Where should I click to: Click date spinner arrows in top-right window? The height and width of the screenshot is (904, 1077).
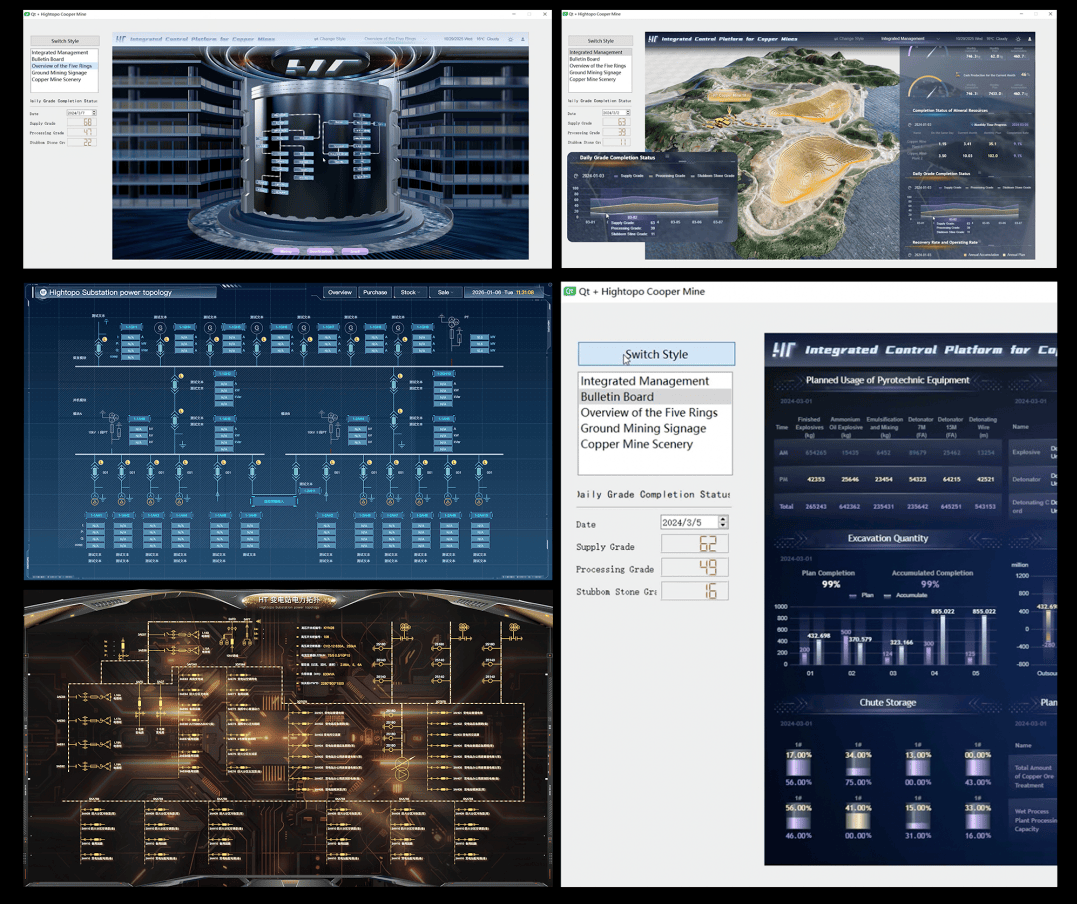point(628,113)
